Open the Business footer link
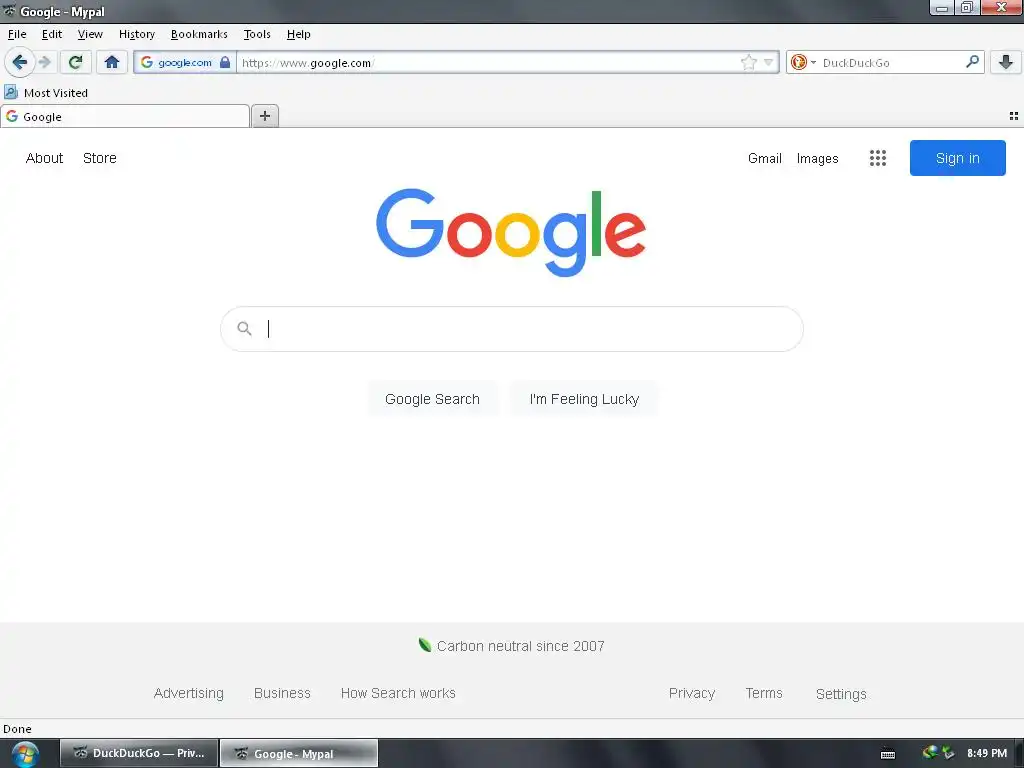This screenshot has height=768, width=1024. (282, 693)
